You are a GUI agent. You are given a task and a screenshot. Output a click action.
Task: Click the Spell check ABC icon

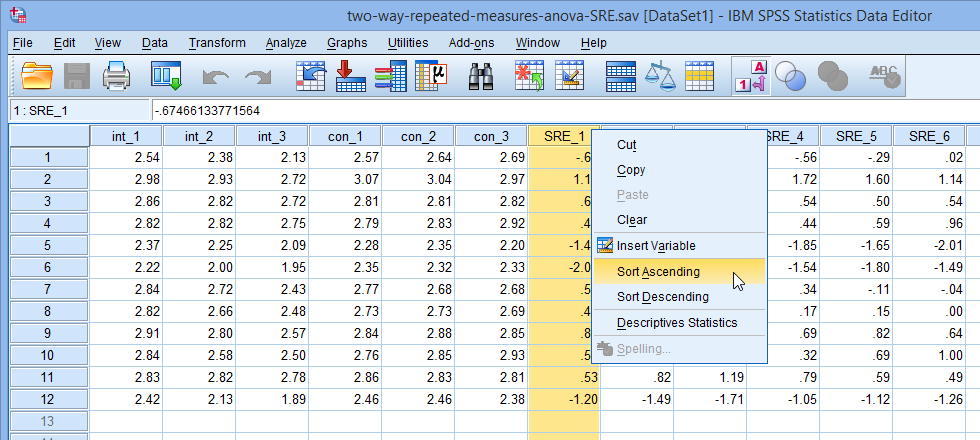886,76
